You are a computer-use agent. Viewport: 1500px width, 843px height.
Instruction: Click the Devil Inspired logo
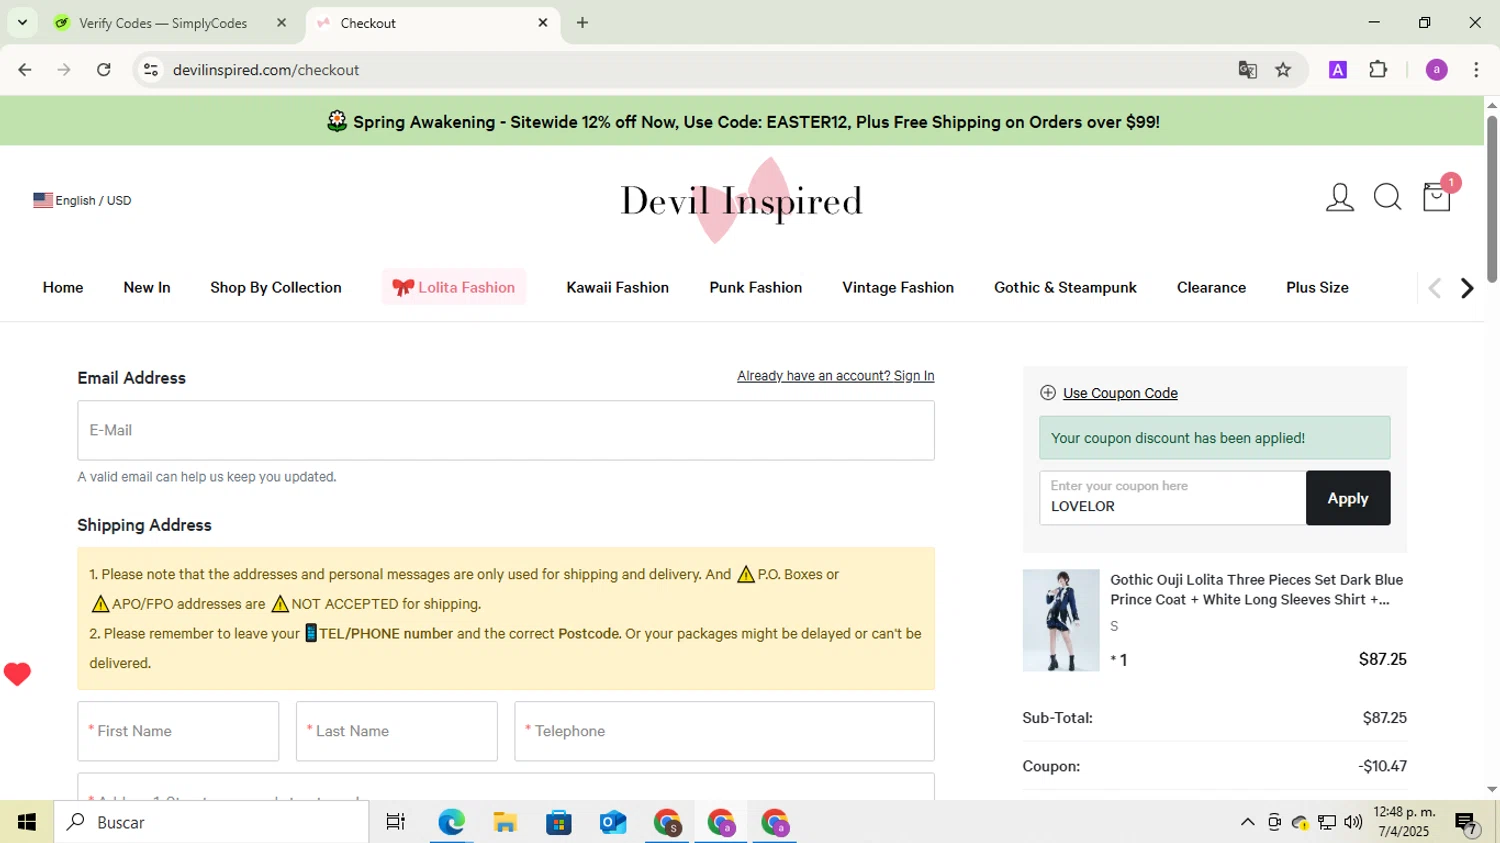(x=741, y=201)
